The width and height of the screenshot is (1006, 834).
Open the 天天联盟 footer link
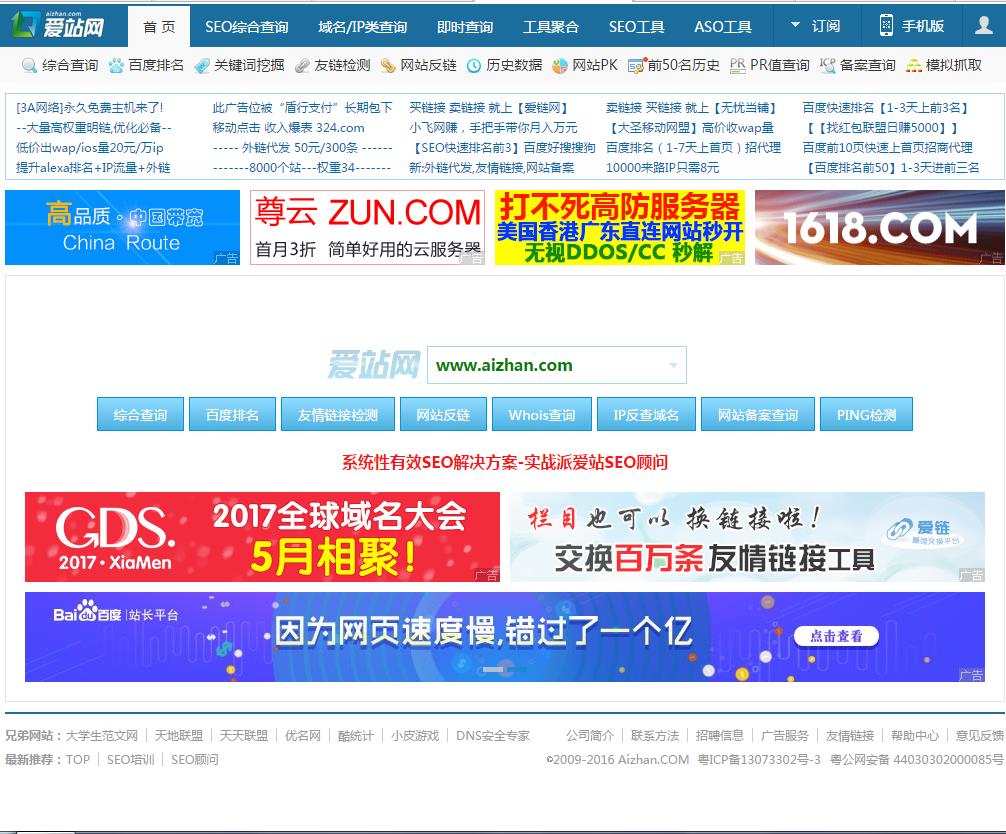click(x=244, y=735)
